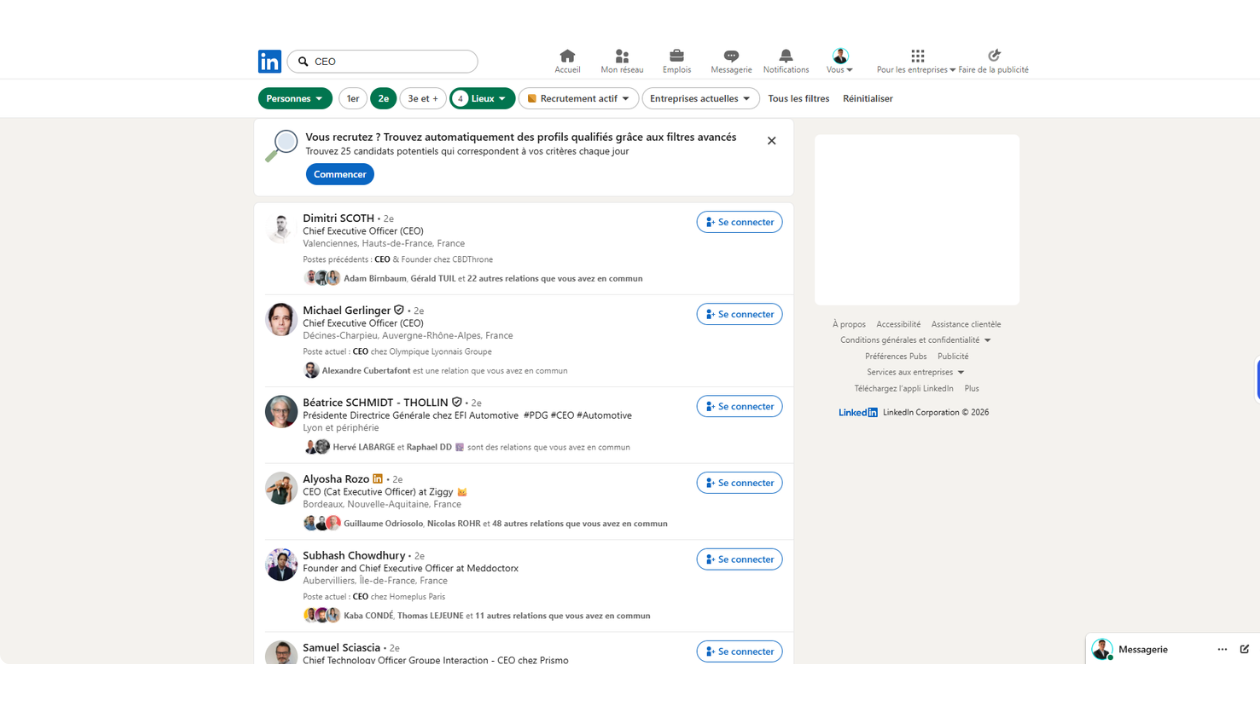Click the search magnifier icon
The height and width of the screenshot is (708, 1260).
click(x=303, y=61)
